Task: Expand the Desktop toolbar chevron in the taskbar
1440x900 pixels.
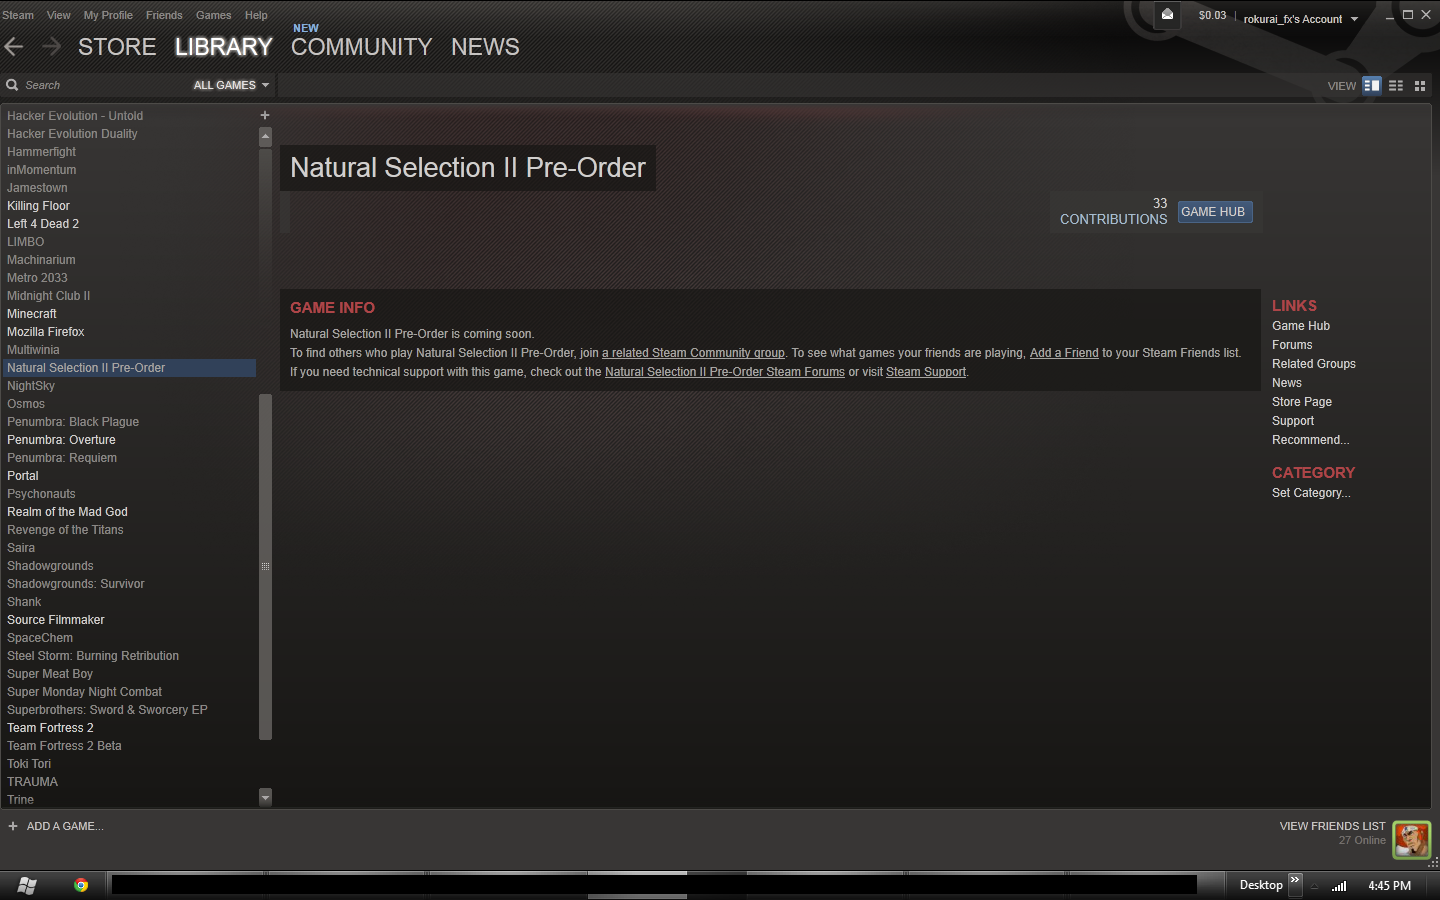Action: [x=1295, y=881]
